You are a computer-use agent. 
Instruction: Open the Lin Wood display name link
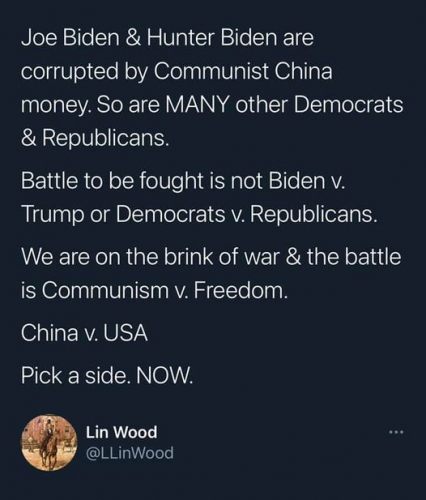(x=121, y=432)
